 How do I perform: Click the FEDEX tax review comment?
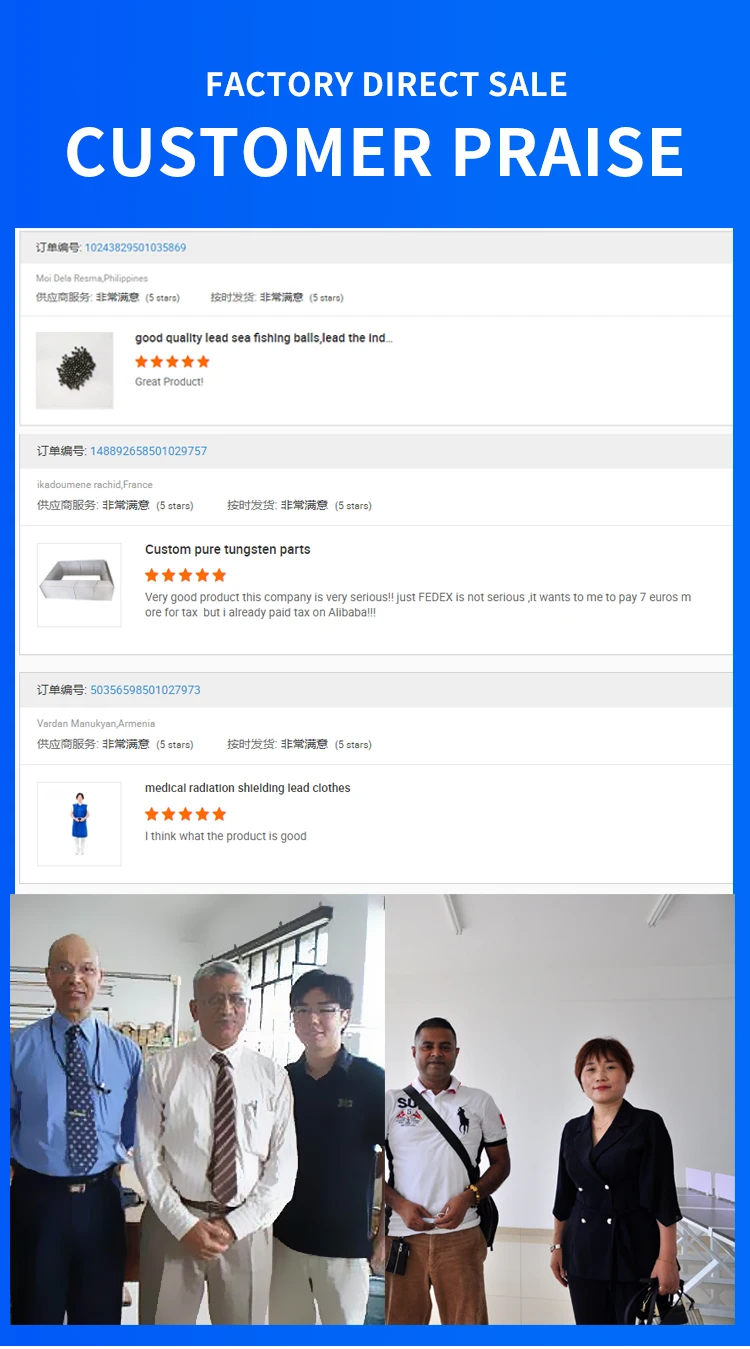(x=418, y=605)
